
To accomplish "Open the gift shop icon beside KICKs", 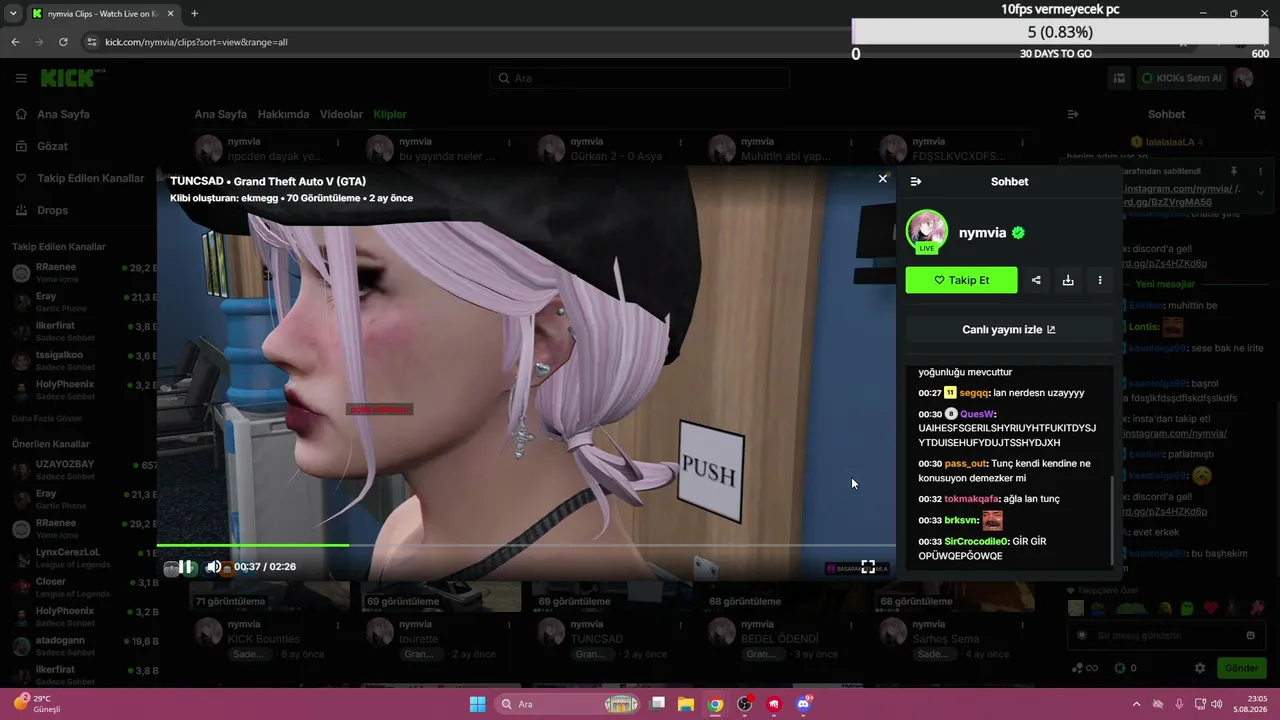I will click(x=1120, y=78).
